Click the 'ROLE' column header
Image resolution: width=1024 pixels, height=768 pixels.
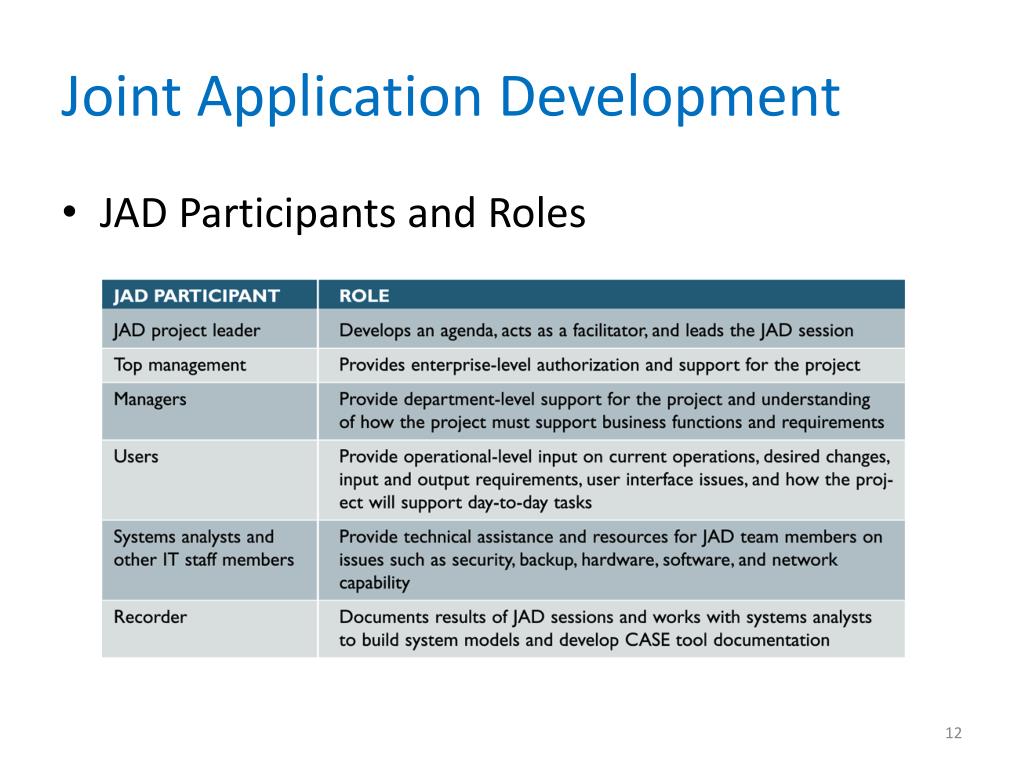[611, 295]
